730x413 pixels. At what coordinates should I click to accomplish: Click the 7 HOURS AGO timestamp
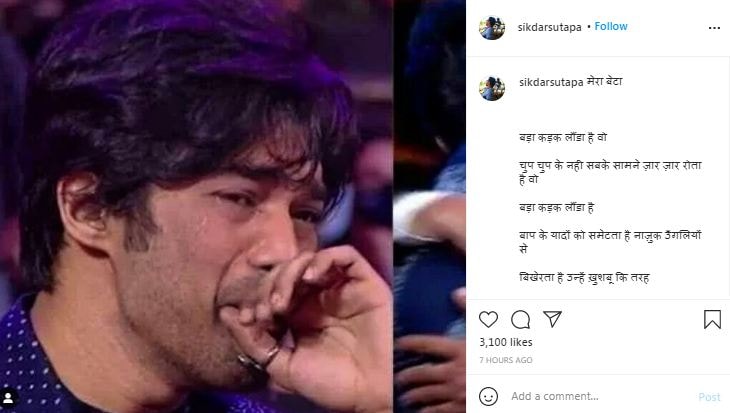(506, 360)
